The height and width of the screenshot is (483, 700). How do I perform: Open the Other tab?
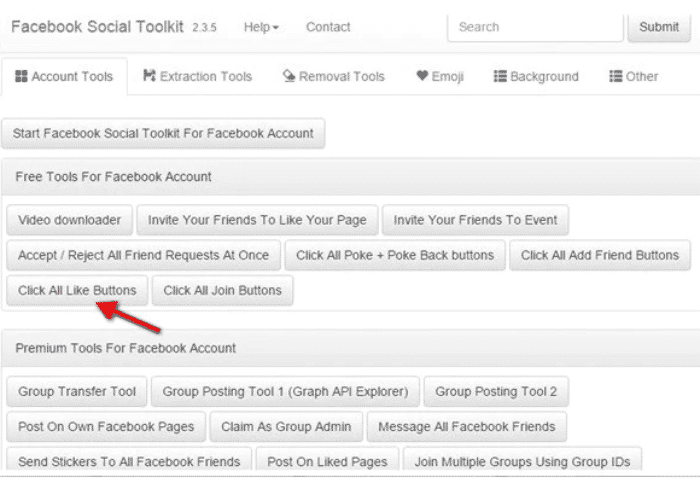633,76
